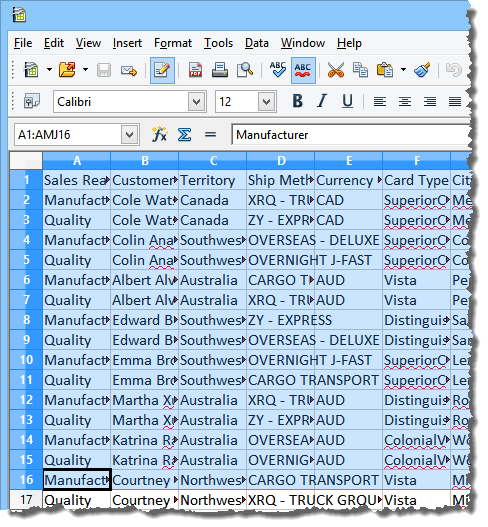This screenshot has width=488, height=527.
Task: Click the XRQ - TRUCK GROU cell in row 17
Action: [315, 500]
